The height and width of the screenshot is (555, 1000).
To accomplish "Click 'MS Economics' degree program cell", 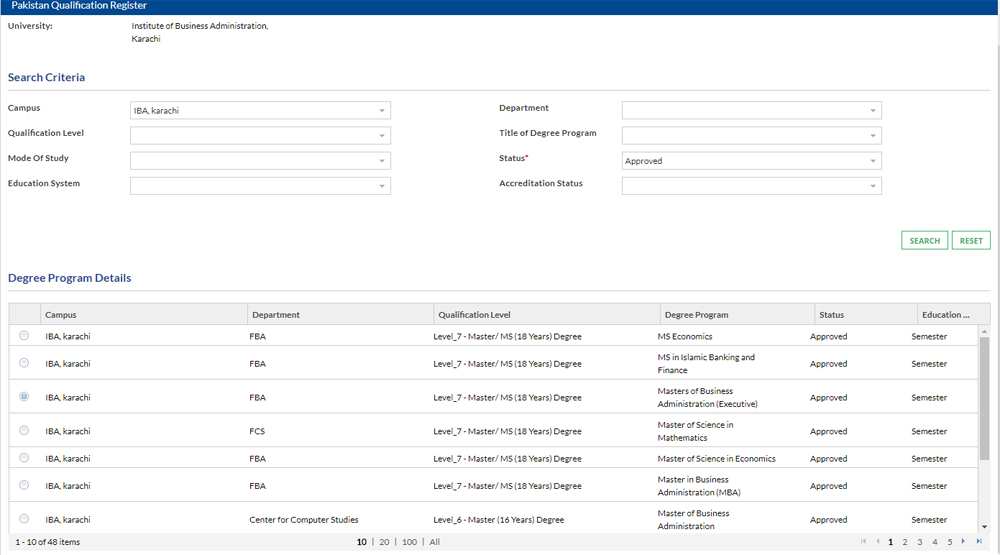I will tap(685, 336).
